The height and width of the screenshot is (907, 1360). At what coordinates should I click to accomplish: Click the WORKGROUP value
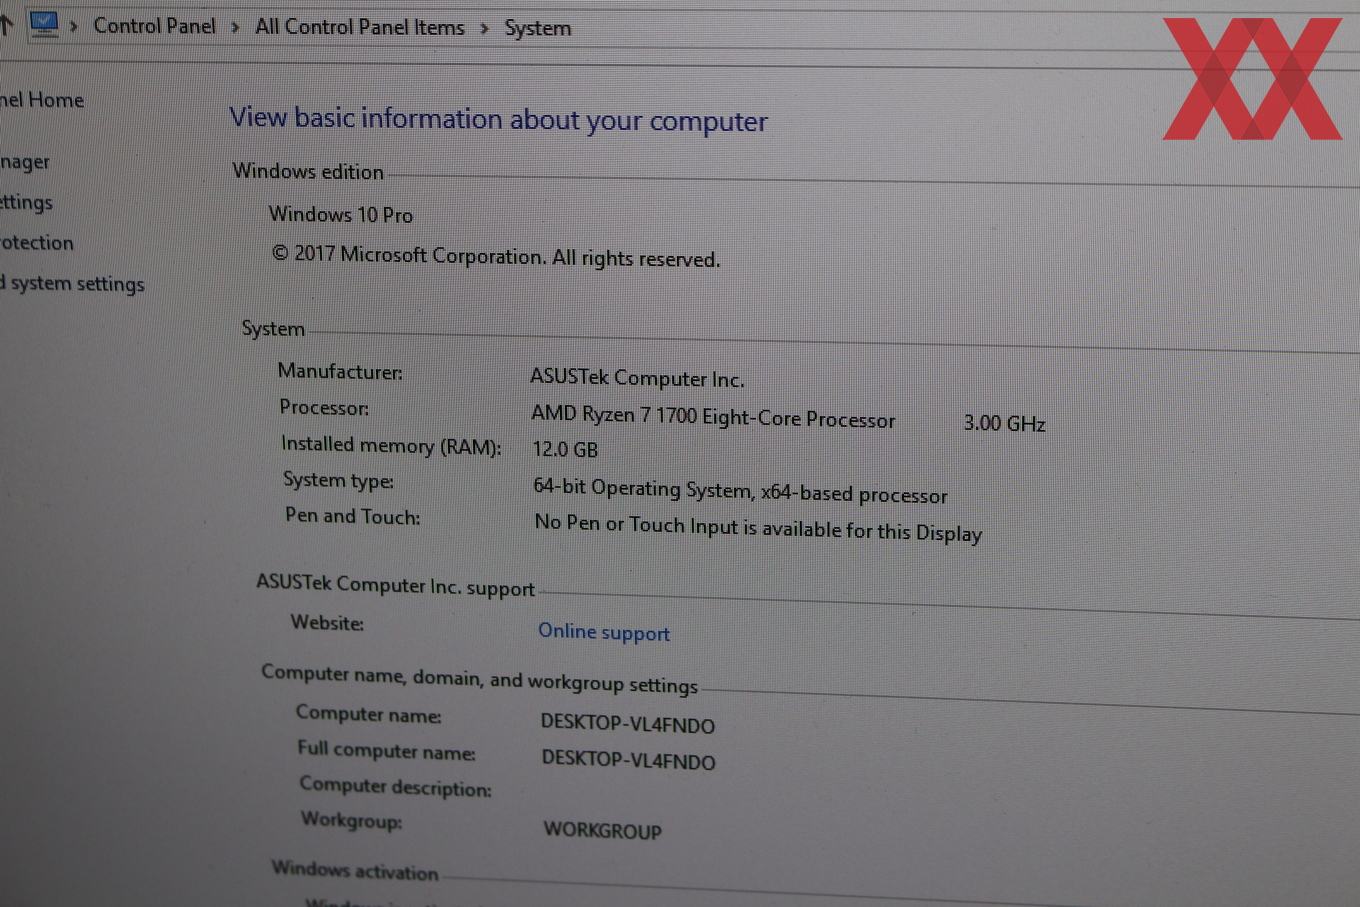603,830
